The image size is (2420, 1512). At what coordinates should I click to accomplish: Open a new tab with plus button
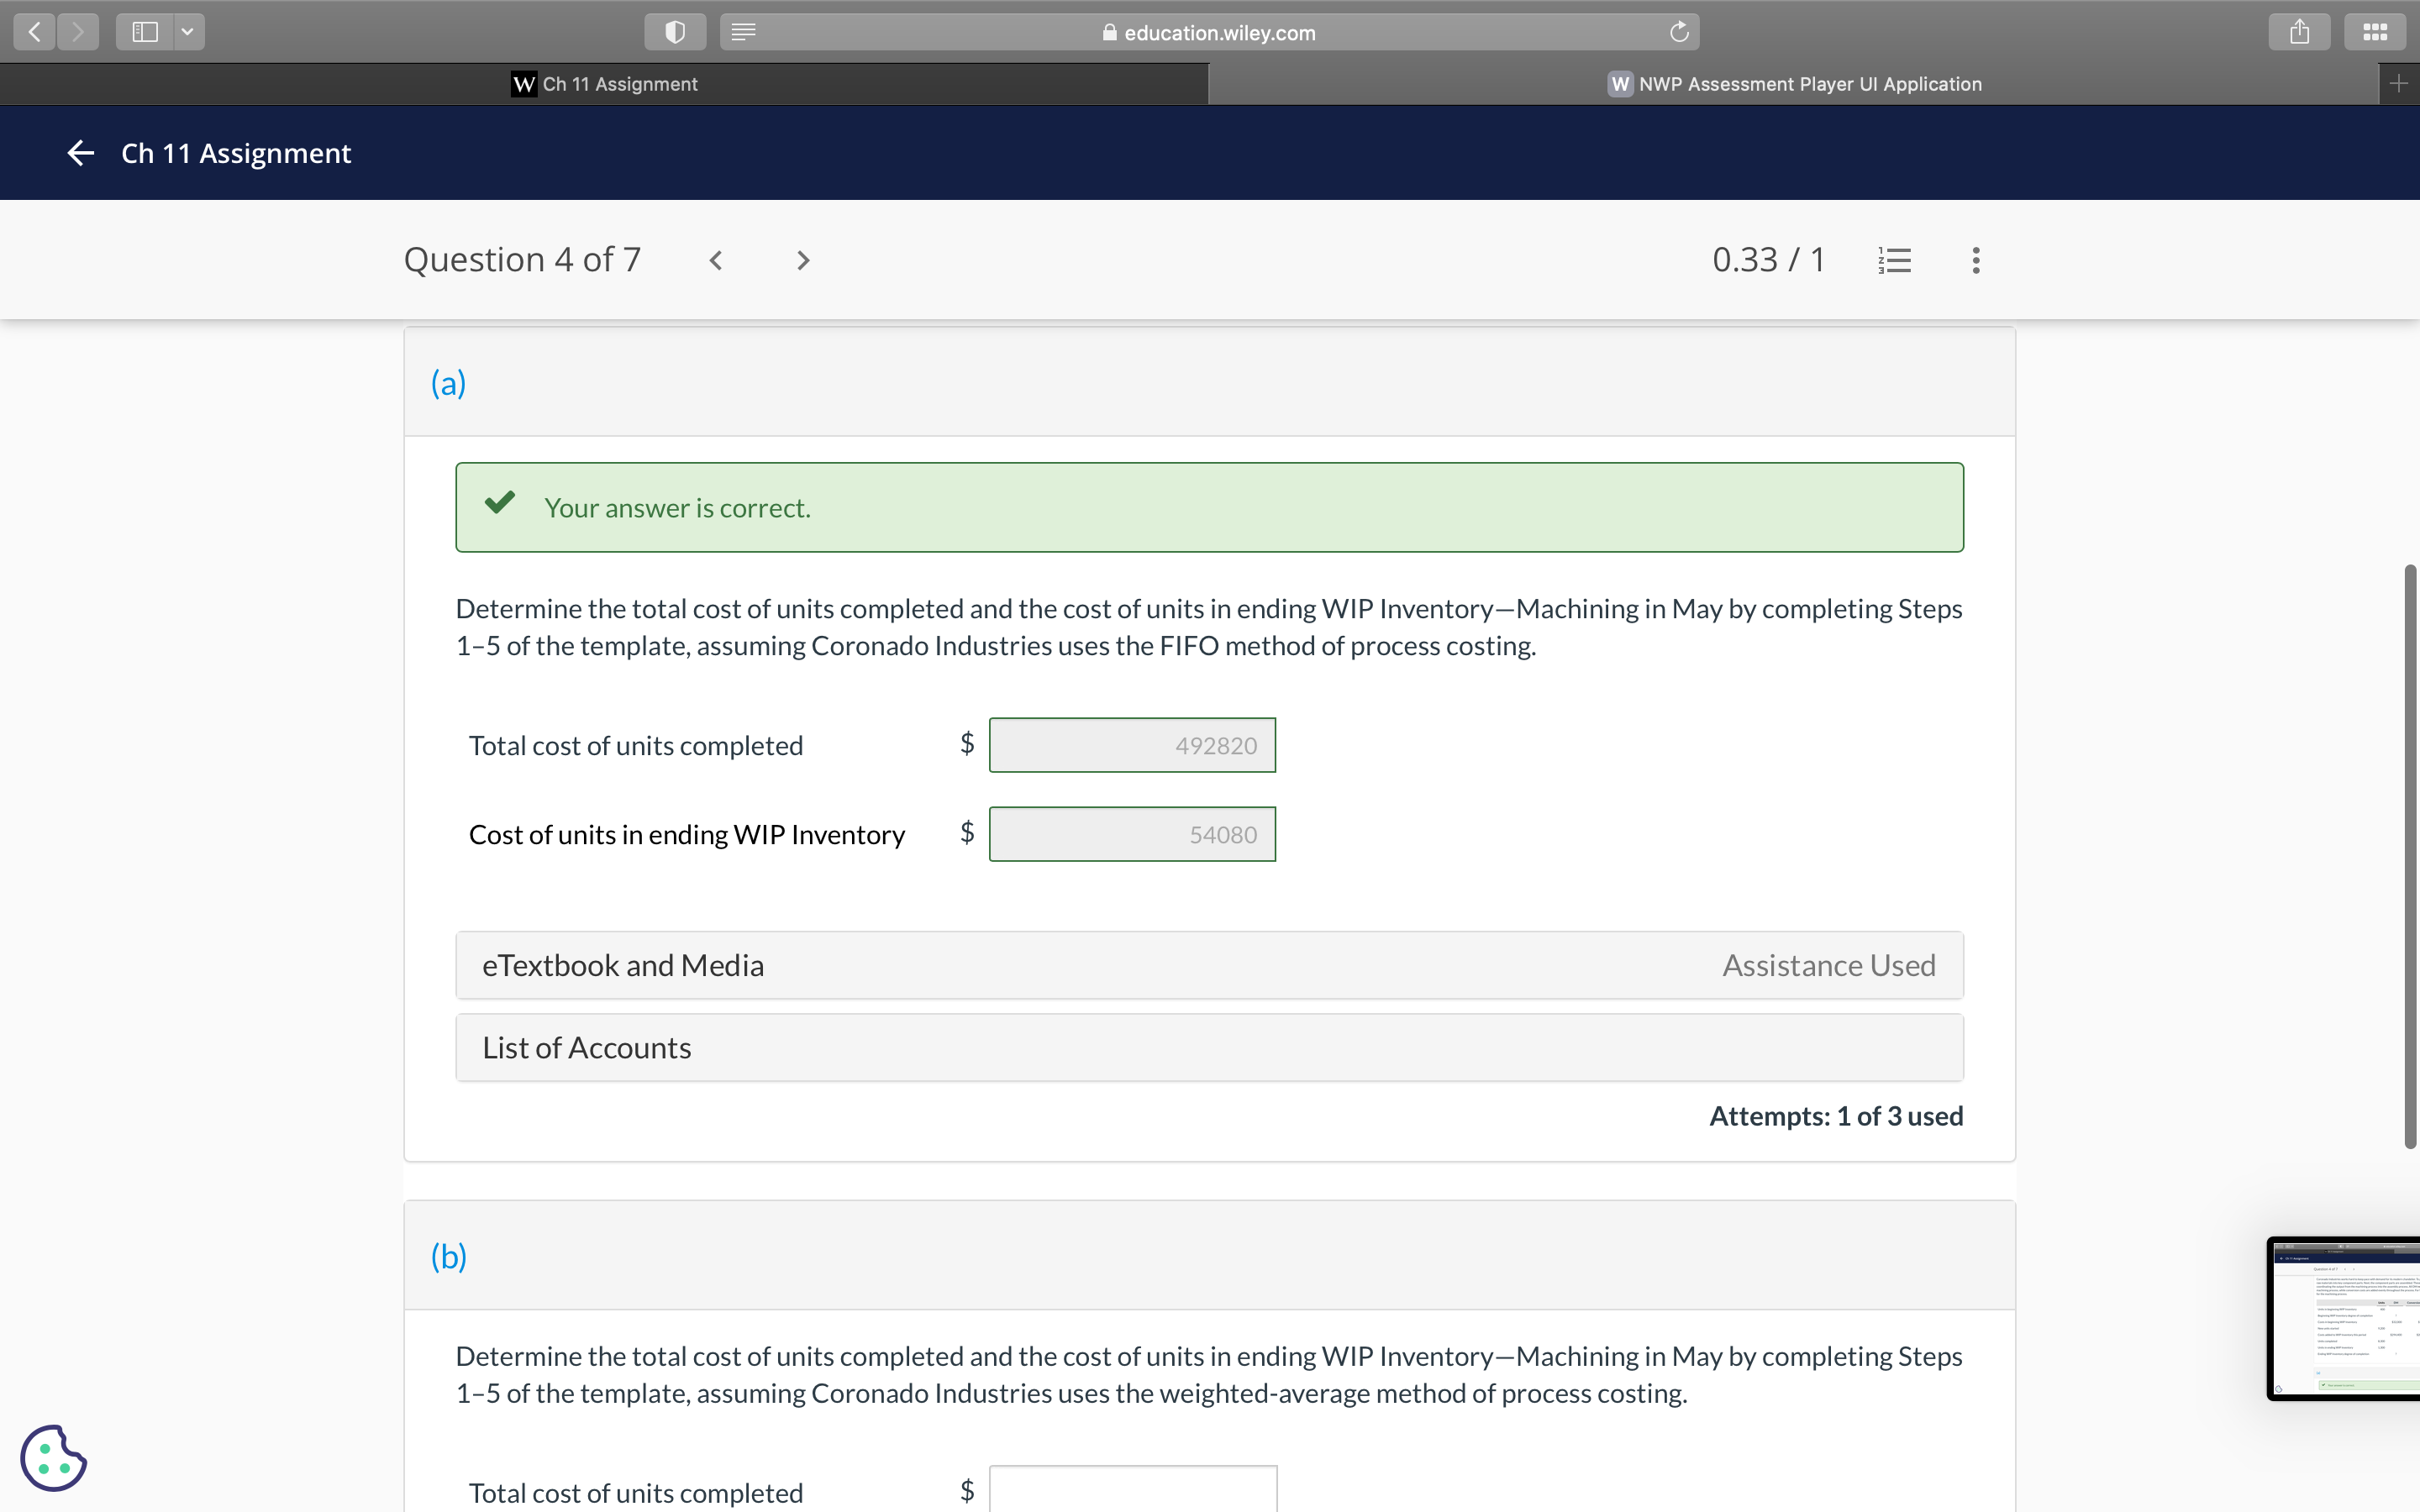click(x=2398, y=84)
